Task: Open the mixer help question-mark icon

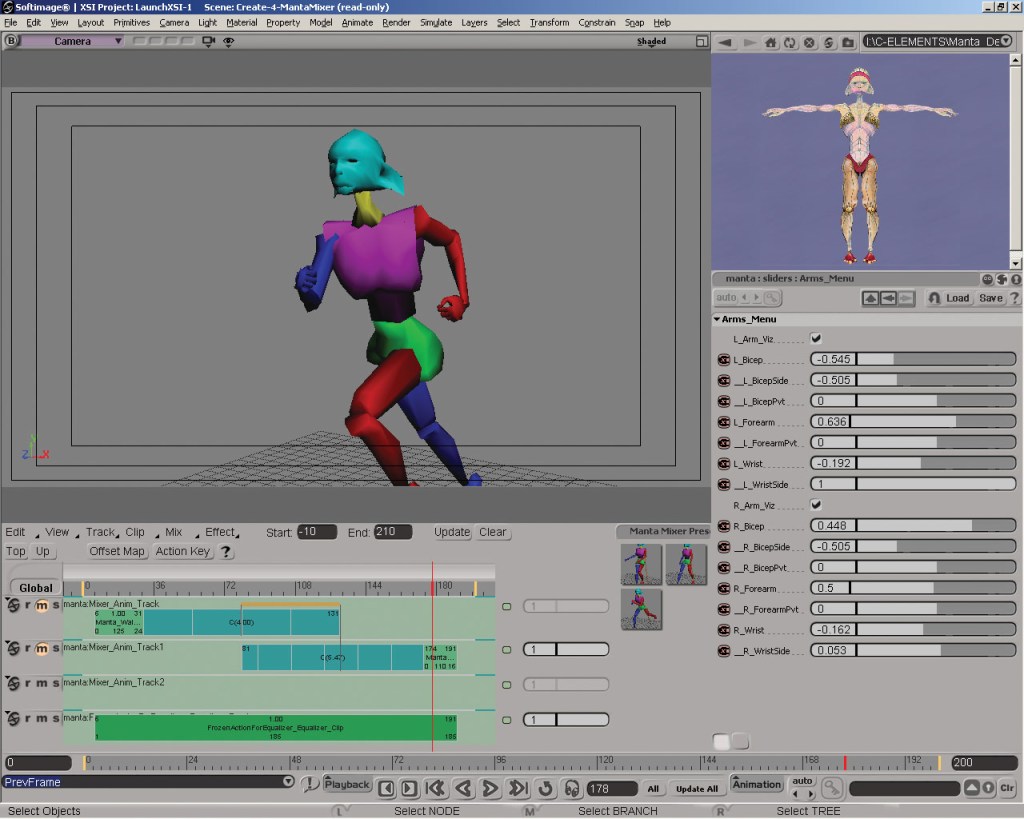Action: pos(226,551)
